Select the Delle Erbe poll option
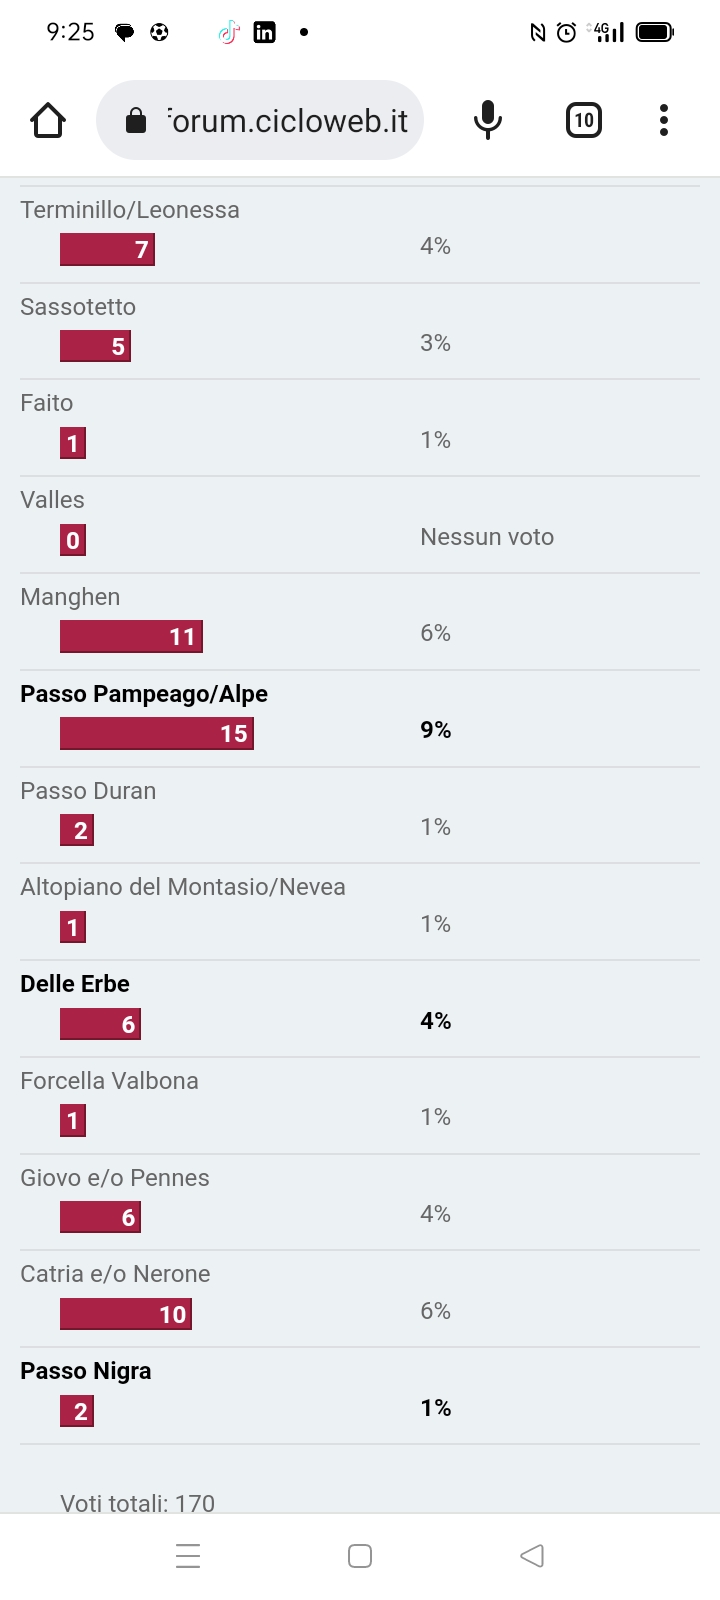Viewport: 720px width, 1600px height. [x=75, y=984]
